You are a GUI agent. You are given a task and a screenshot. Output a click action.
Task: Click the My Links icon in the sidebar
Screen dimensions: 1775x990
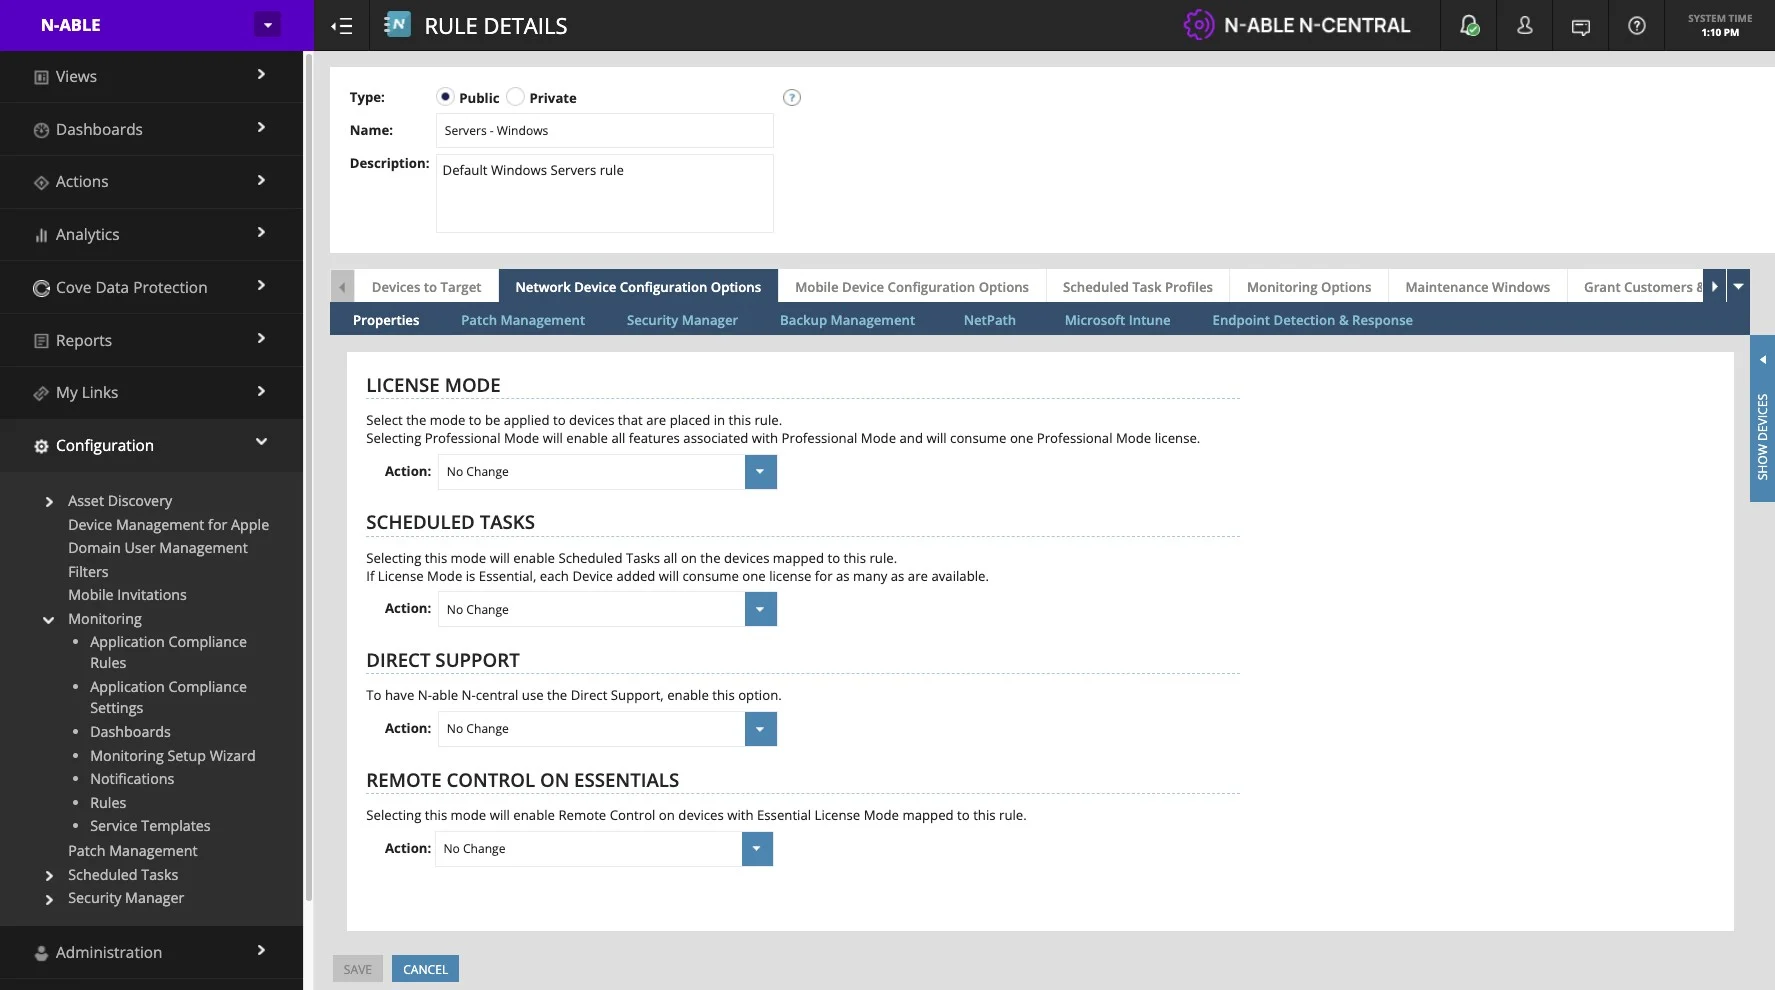[x=41, y=393]
